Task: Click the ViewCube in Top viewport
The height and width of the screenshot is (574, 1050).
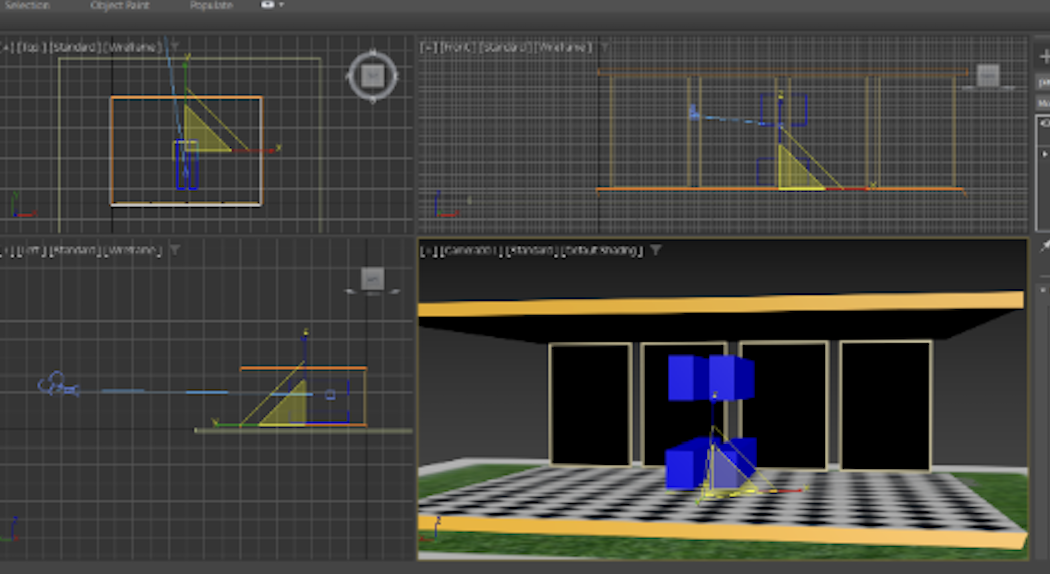Action: click(x=373, y=76)
